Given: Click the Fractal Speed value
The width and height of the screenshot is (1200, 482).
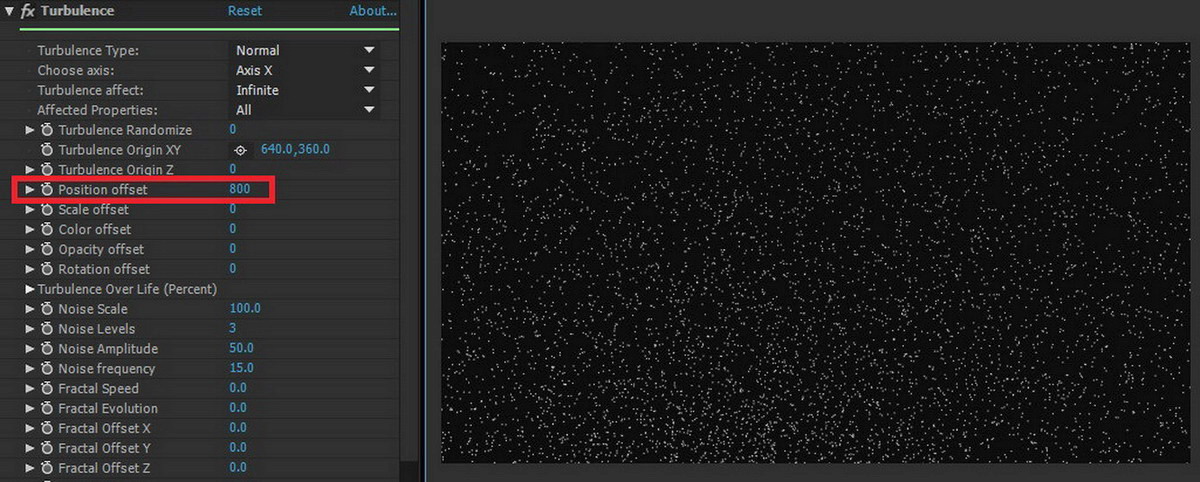Looking at the screenshot, I should pyautogui.click(x=238, y=388).
